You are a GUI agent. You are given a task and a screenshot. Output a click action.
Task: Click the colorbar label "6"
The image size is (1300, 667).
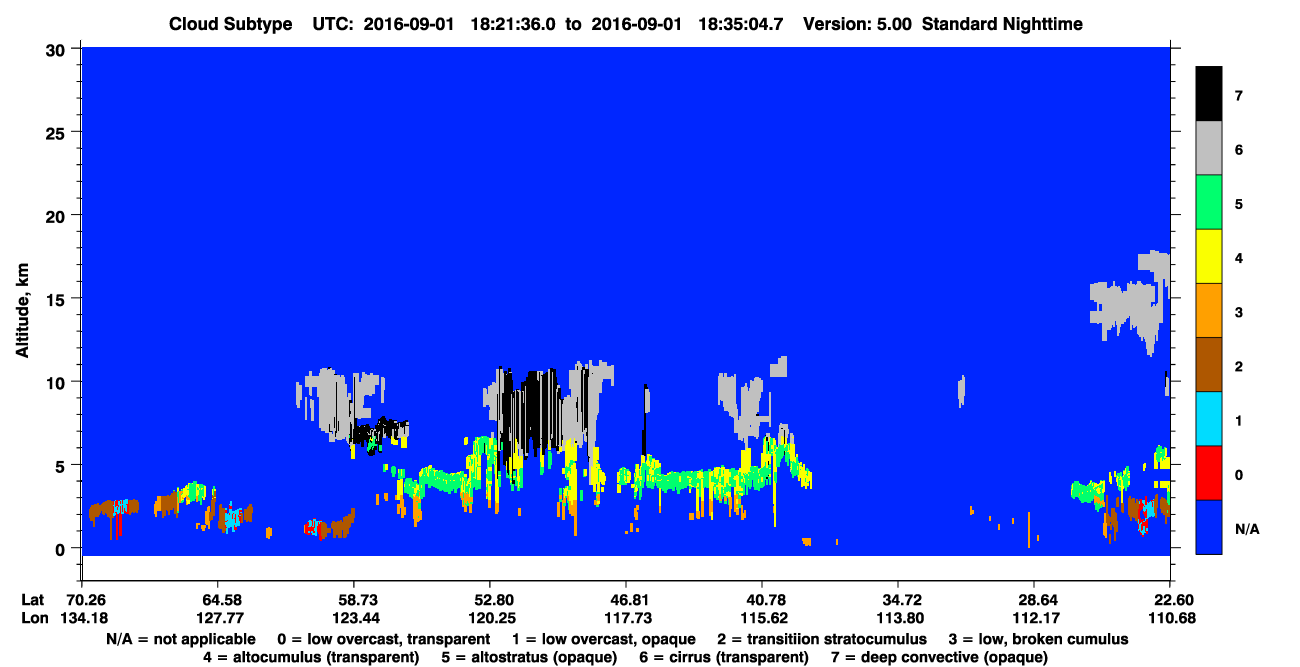(x=1238, y=150)
